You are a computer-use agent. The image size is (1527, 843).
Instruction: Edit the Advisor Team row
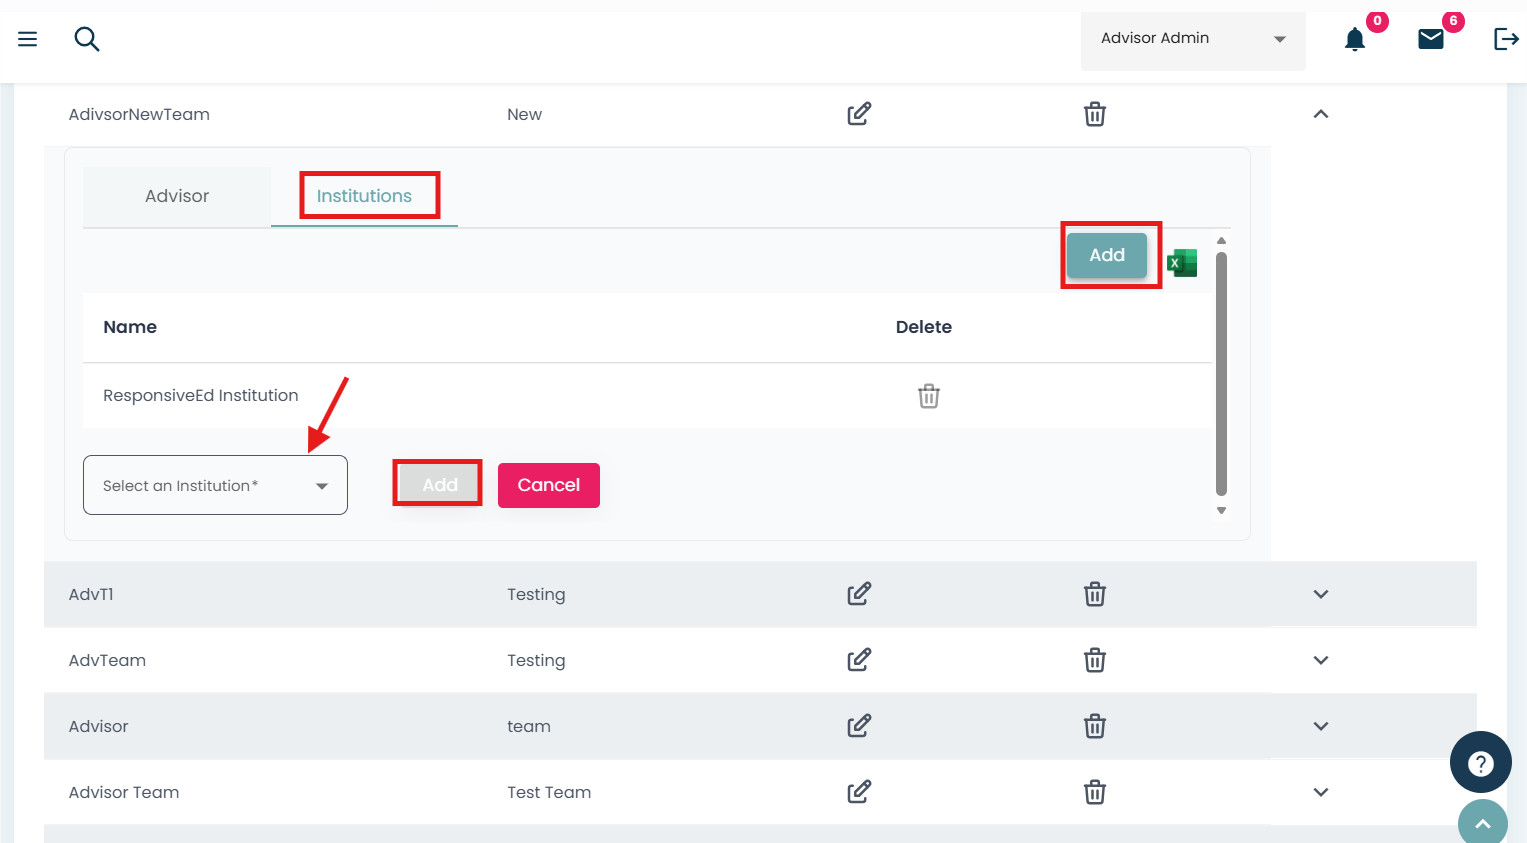tap(858, 792)
